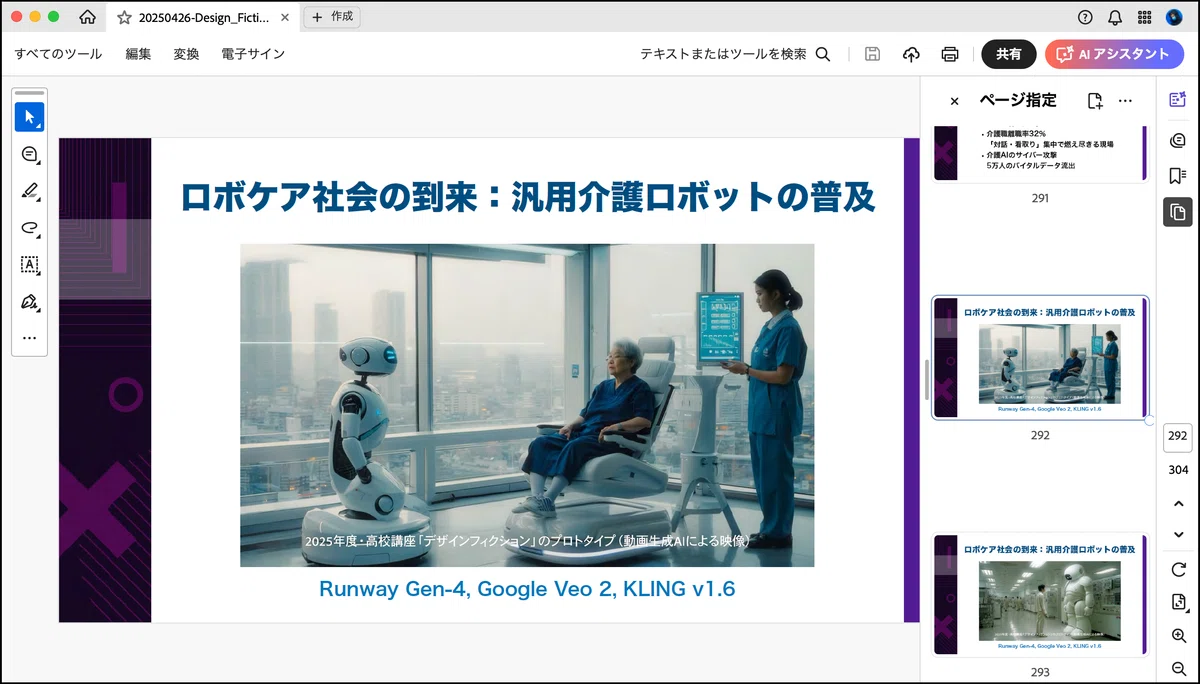The width and height of the screenshot is (1200, 684).
Task: Save the file with floppy icon
Action: click(x=872, y=54)
